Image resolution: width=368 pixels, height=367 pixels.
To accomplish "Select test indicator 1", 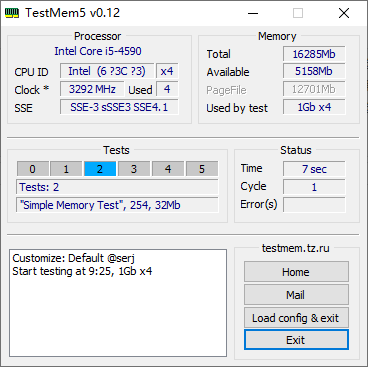I will (x=66, y=169).
